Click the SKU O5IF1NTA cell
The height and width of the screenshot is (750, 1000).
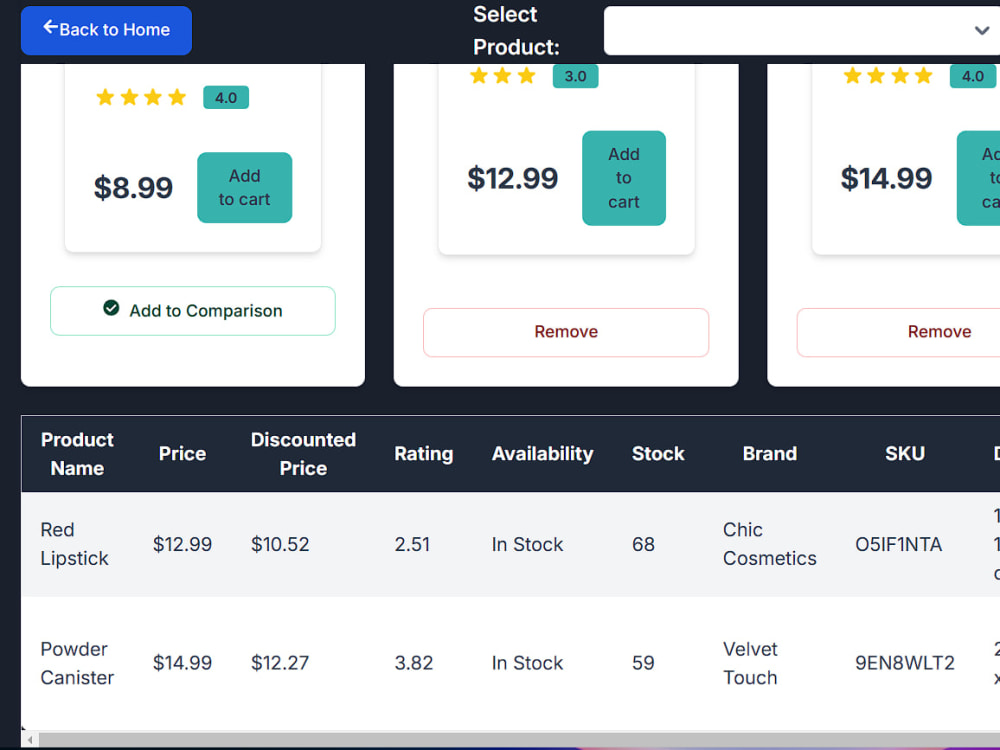point(899,544)
